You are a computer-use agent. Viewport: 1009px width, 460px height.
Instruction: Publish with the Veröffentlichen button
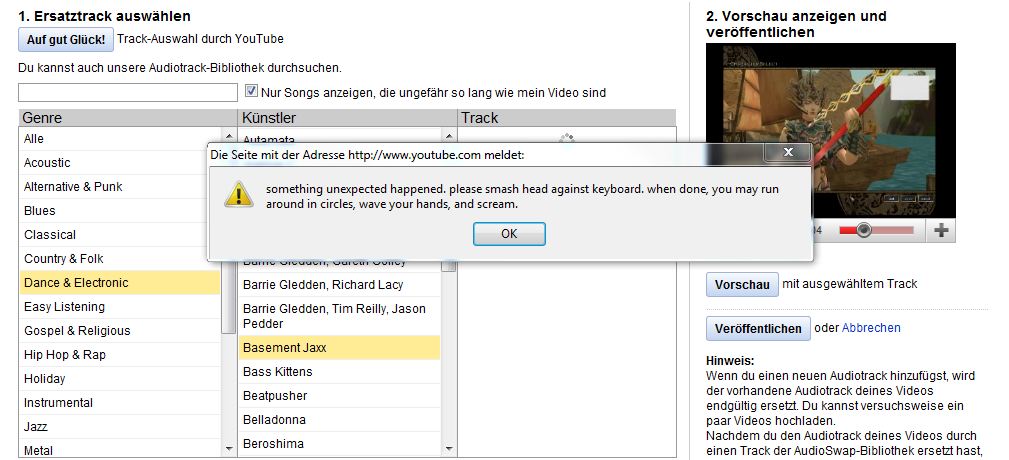[758, 328]
